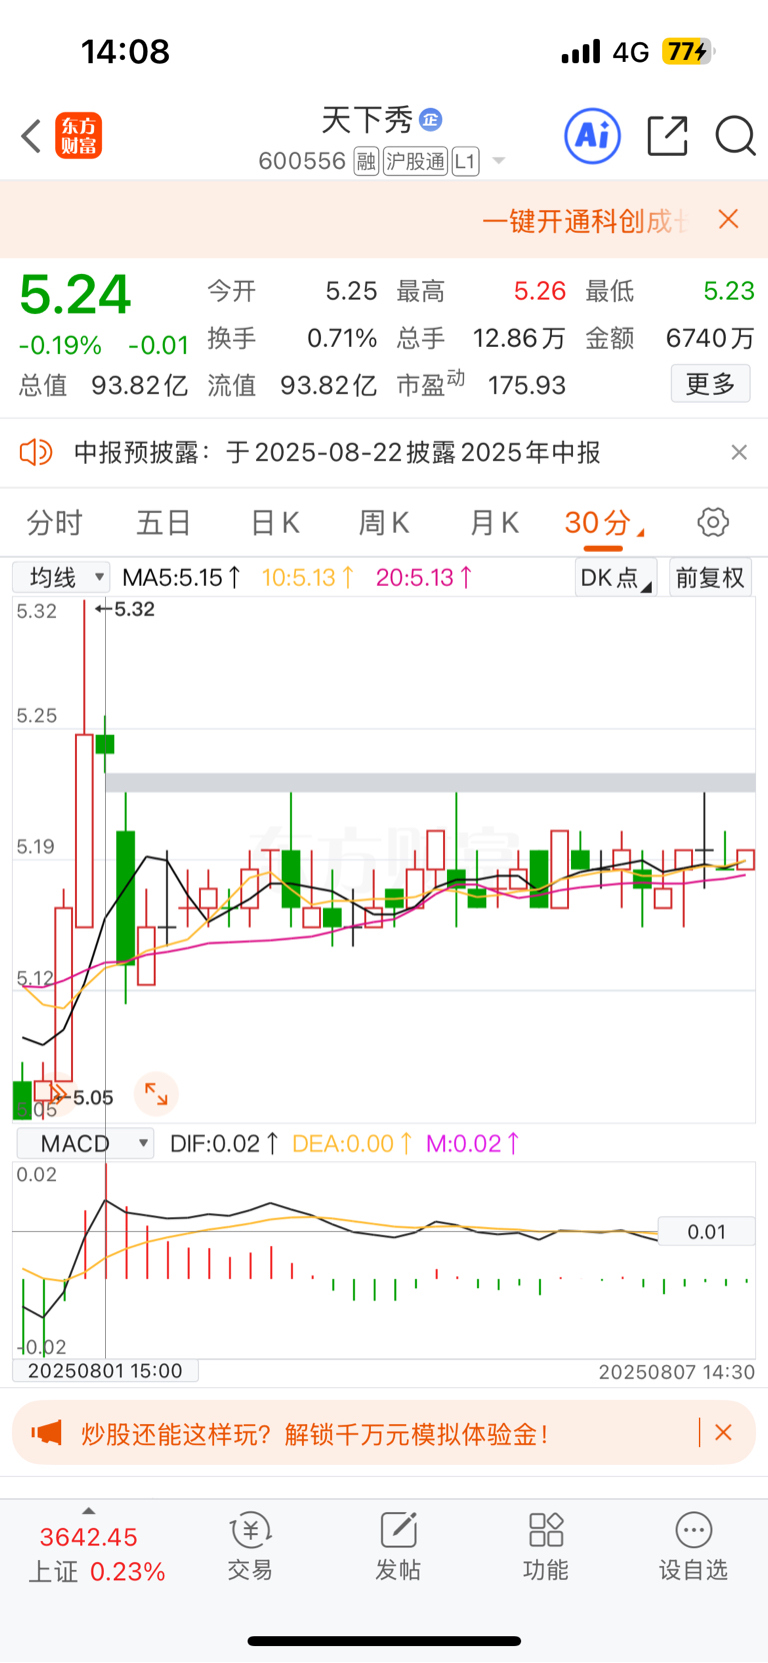
Task: Tap the speaker announcement icon
Action: (36, 452)
